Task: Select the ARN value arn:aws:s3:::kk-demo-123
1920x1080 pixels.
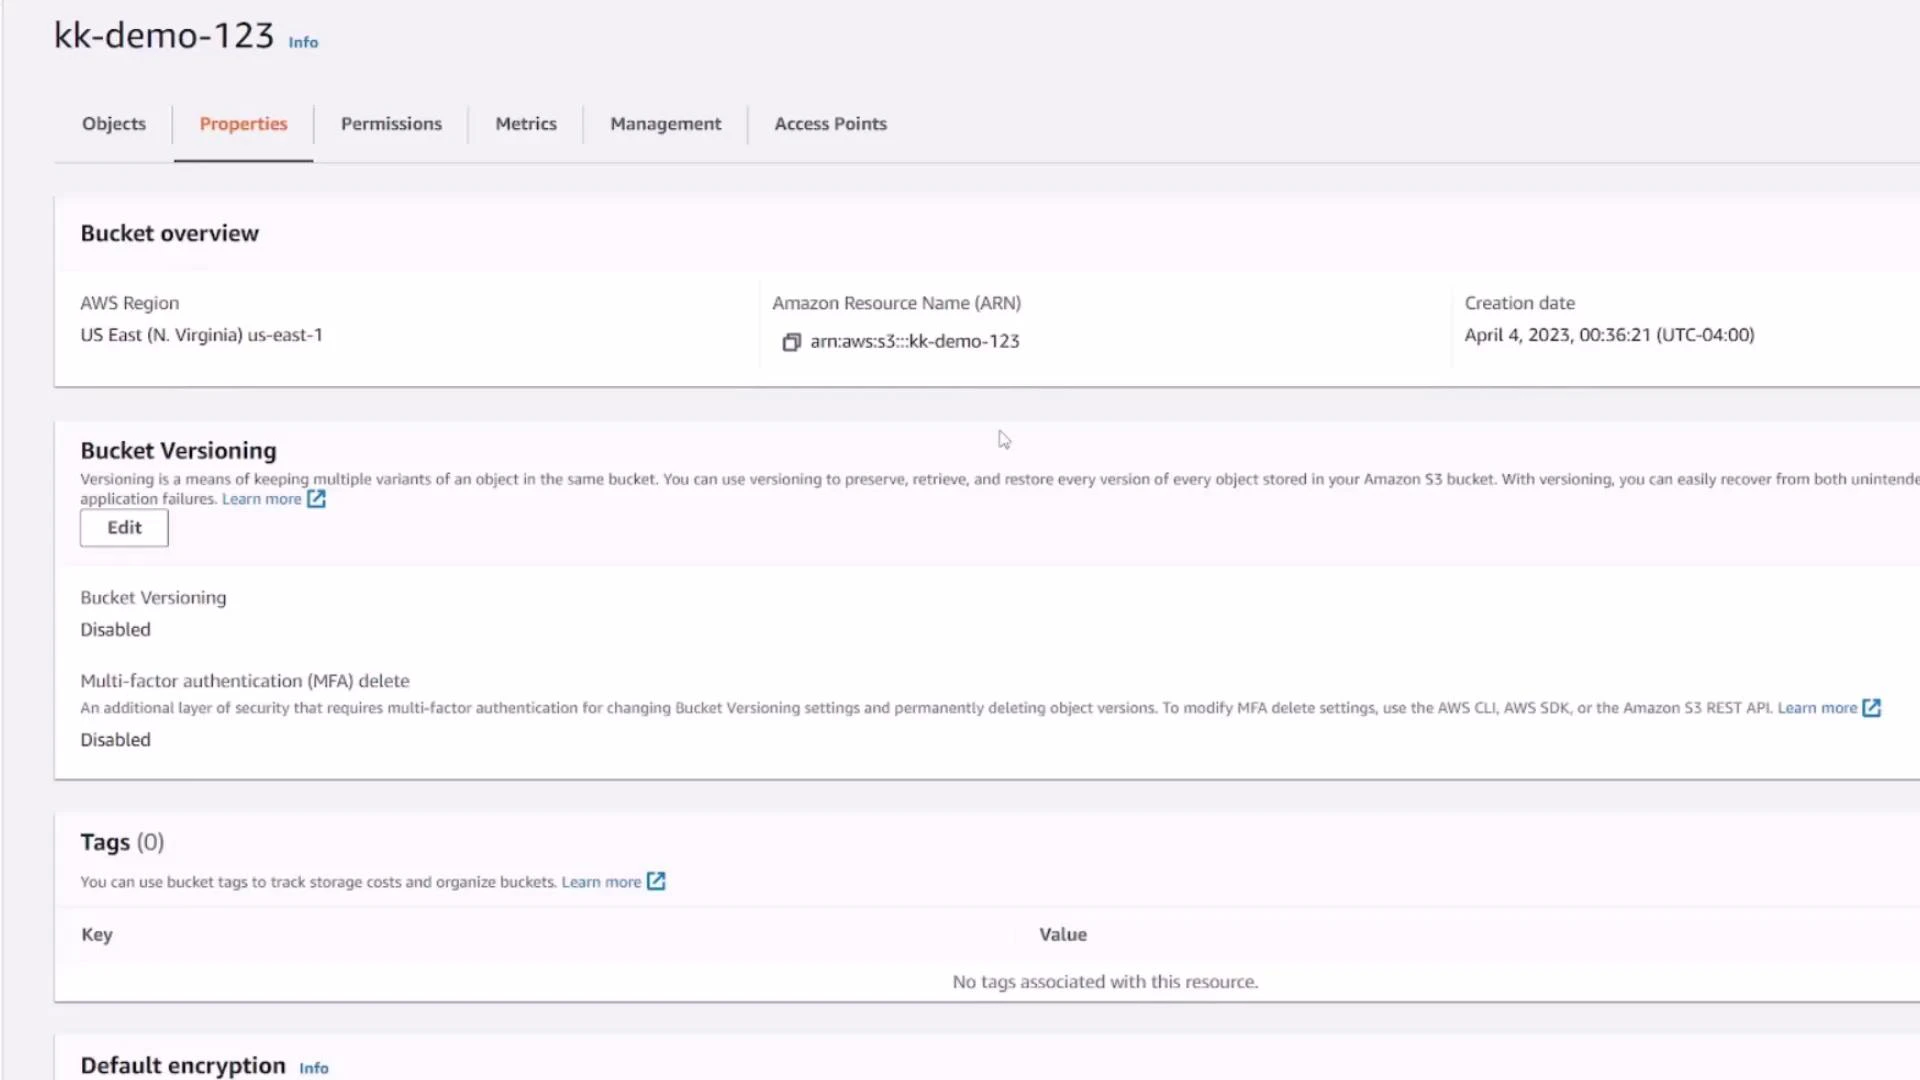Action: pos(915,341)
